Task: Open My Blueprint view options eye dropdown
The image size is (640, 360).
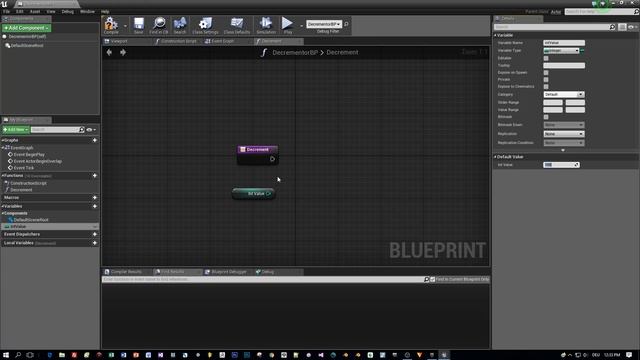Action: click(91, 130)
